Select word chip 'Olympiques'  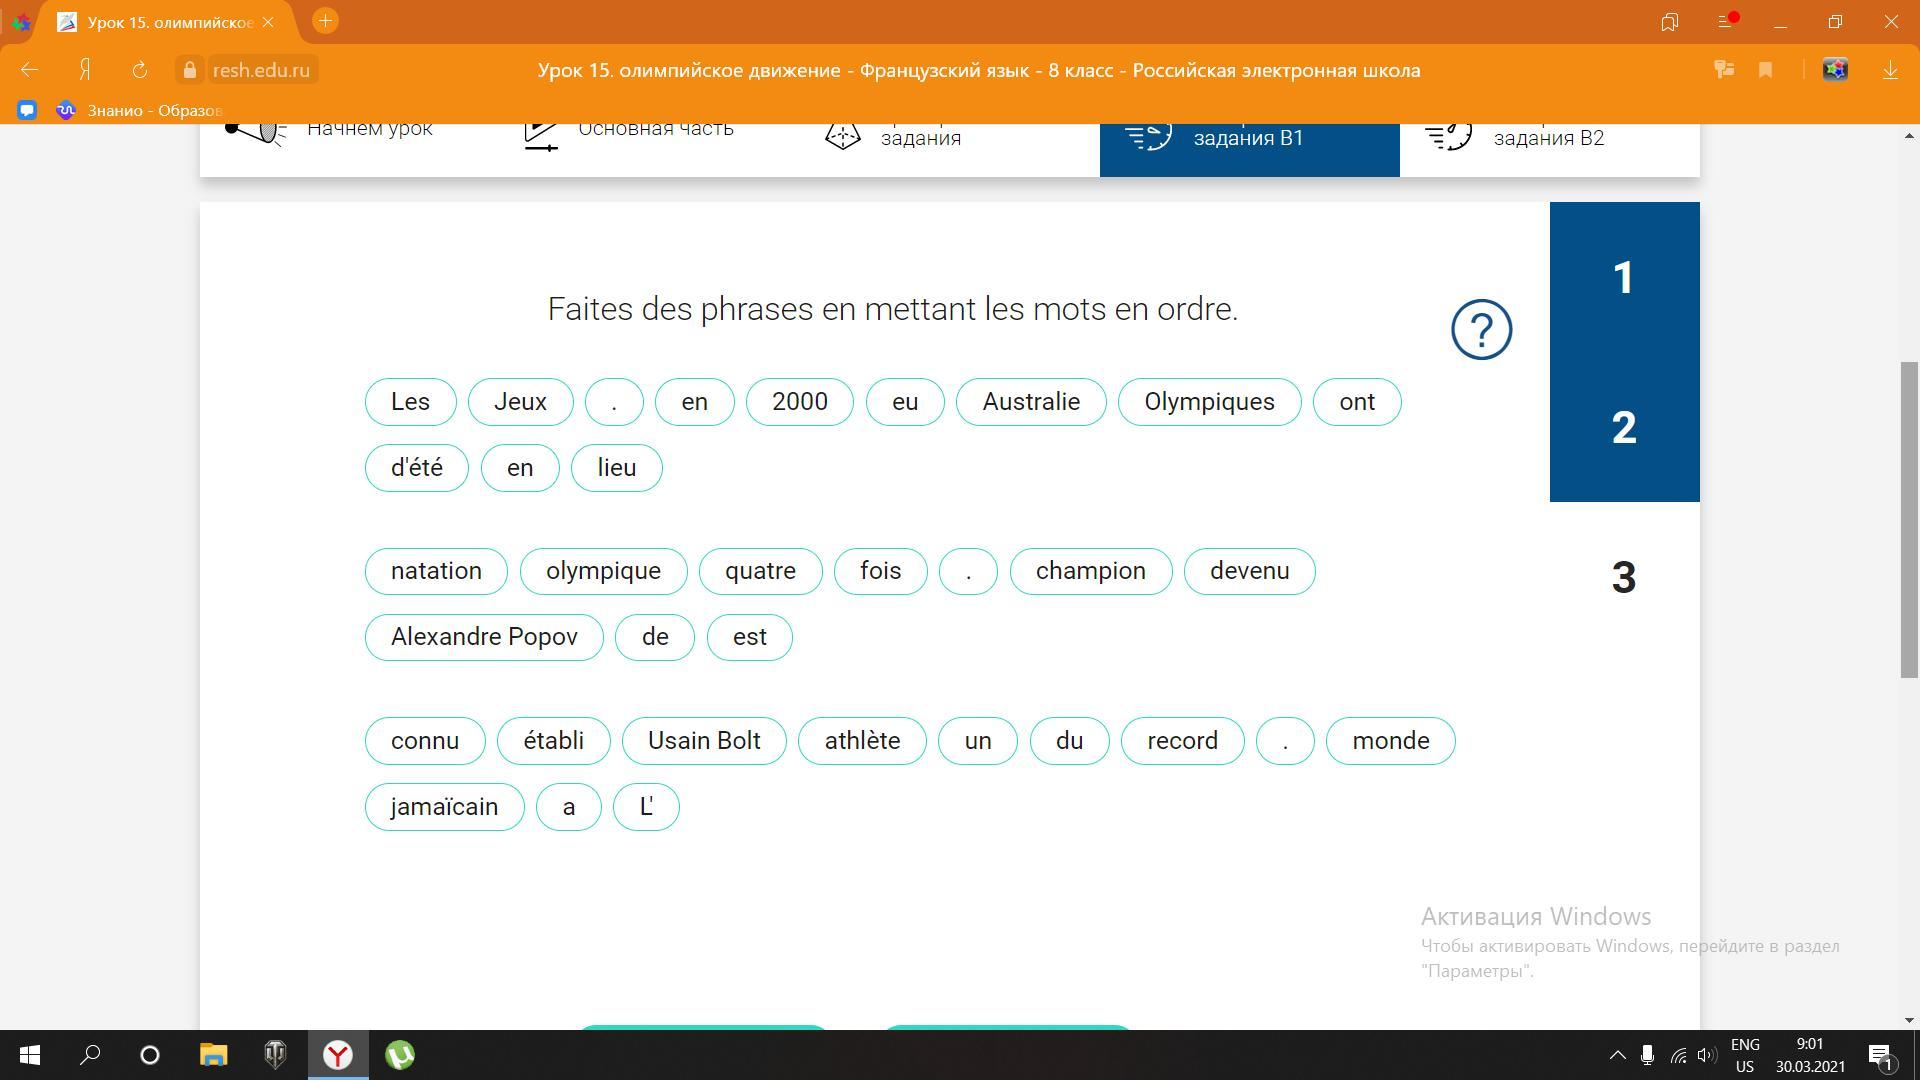click(1209, 402)
